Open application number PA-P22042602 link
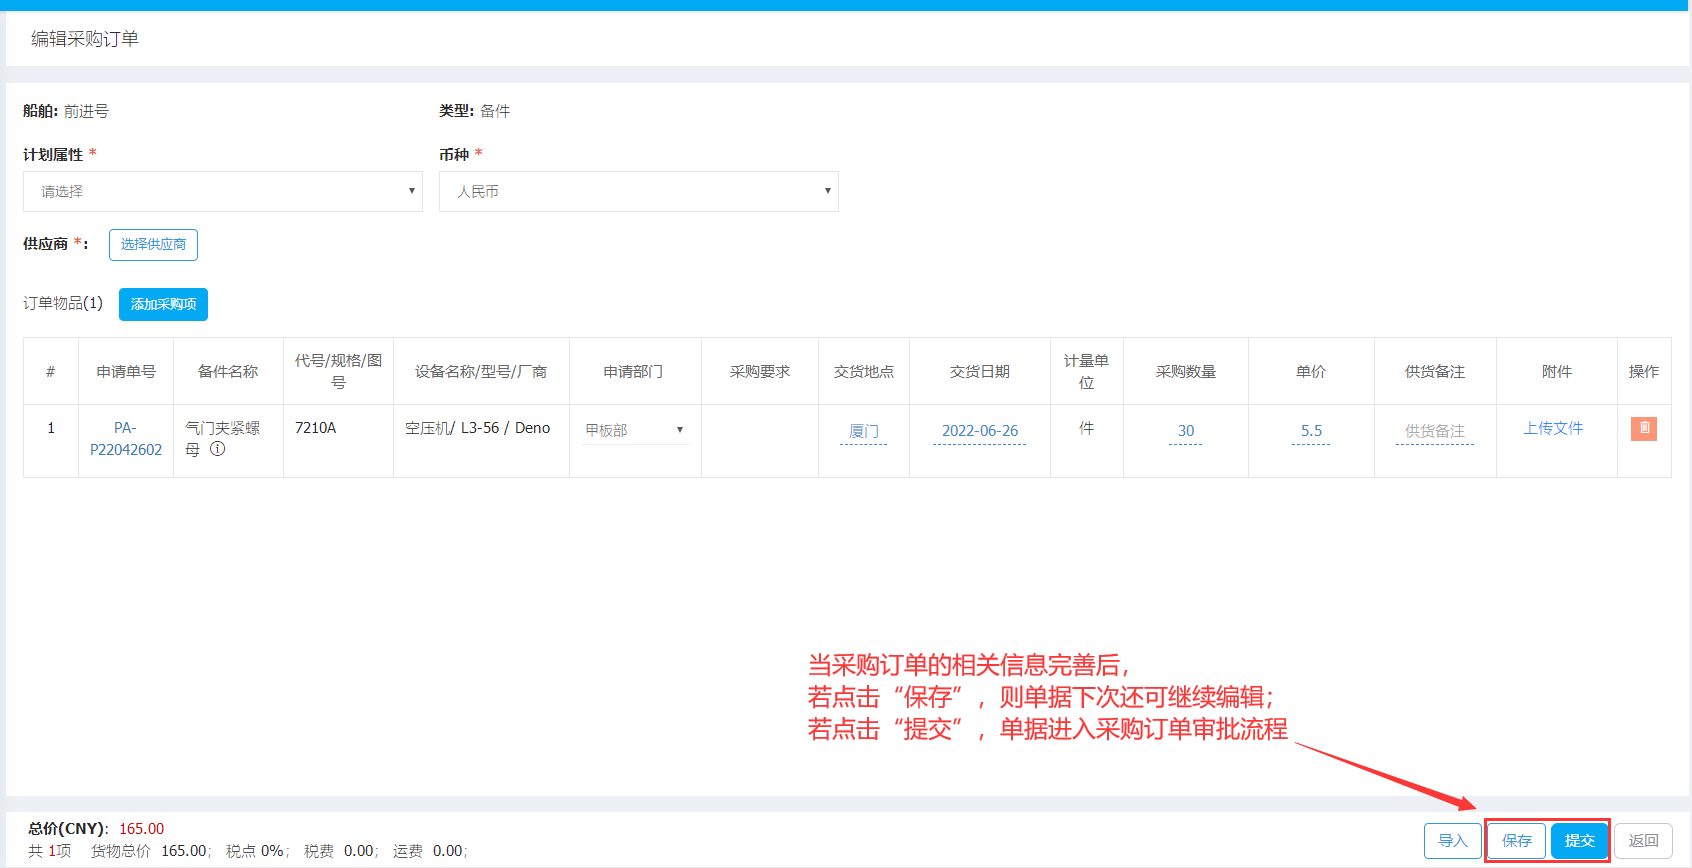 [x=126, y=439]
